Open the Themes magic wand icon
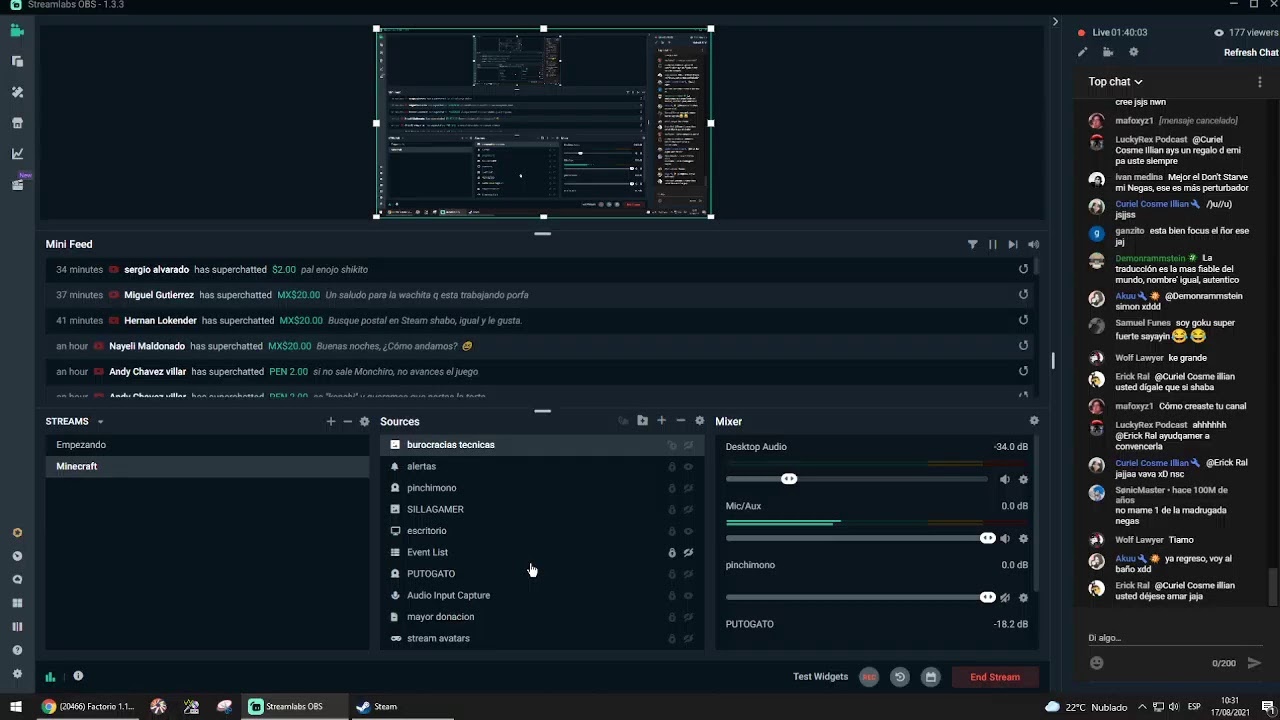 17,92
